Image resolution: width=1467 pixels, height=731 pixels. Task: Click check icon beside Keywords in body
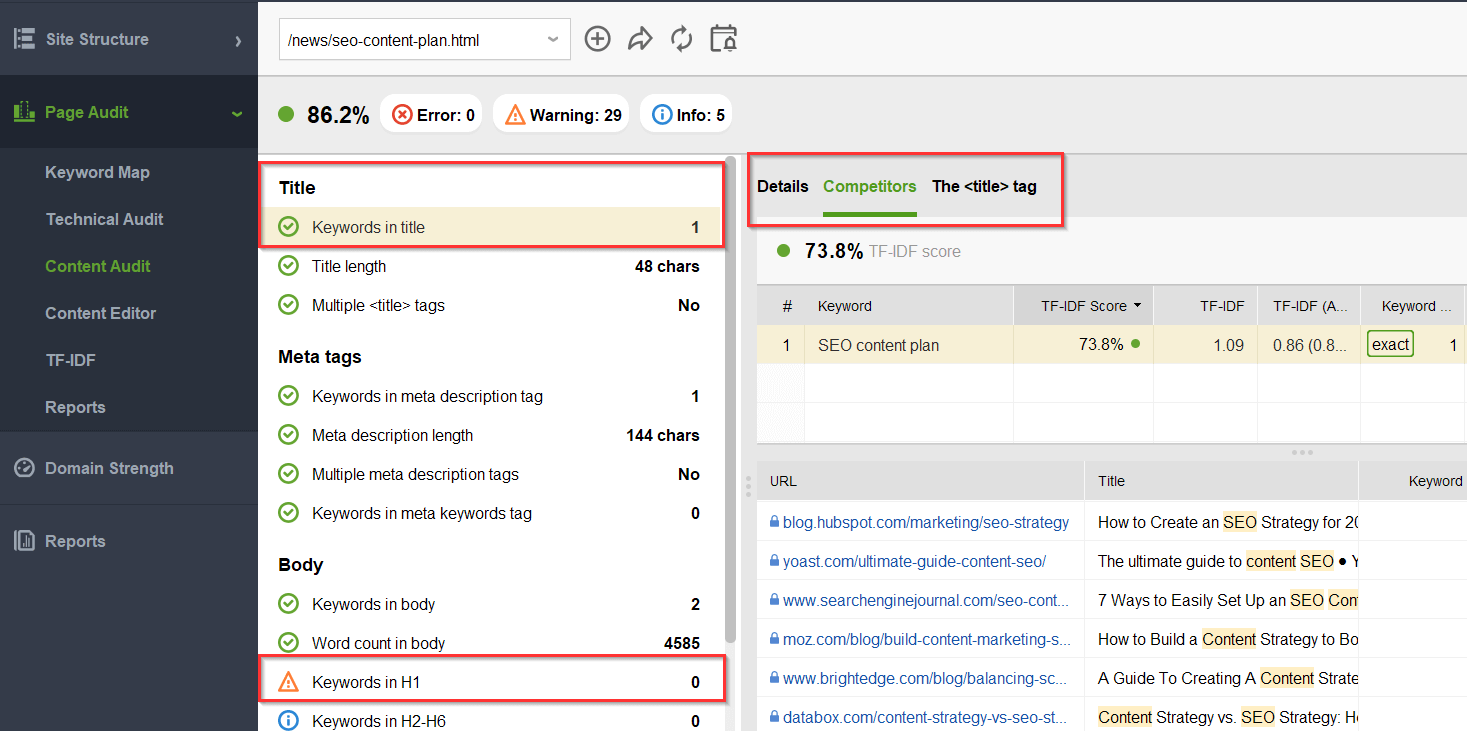(288, 604)
